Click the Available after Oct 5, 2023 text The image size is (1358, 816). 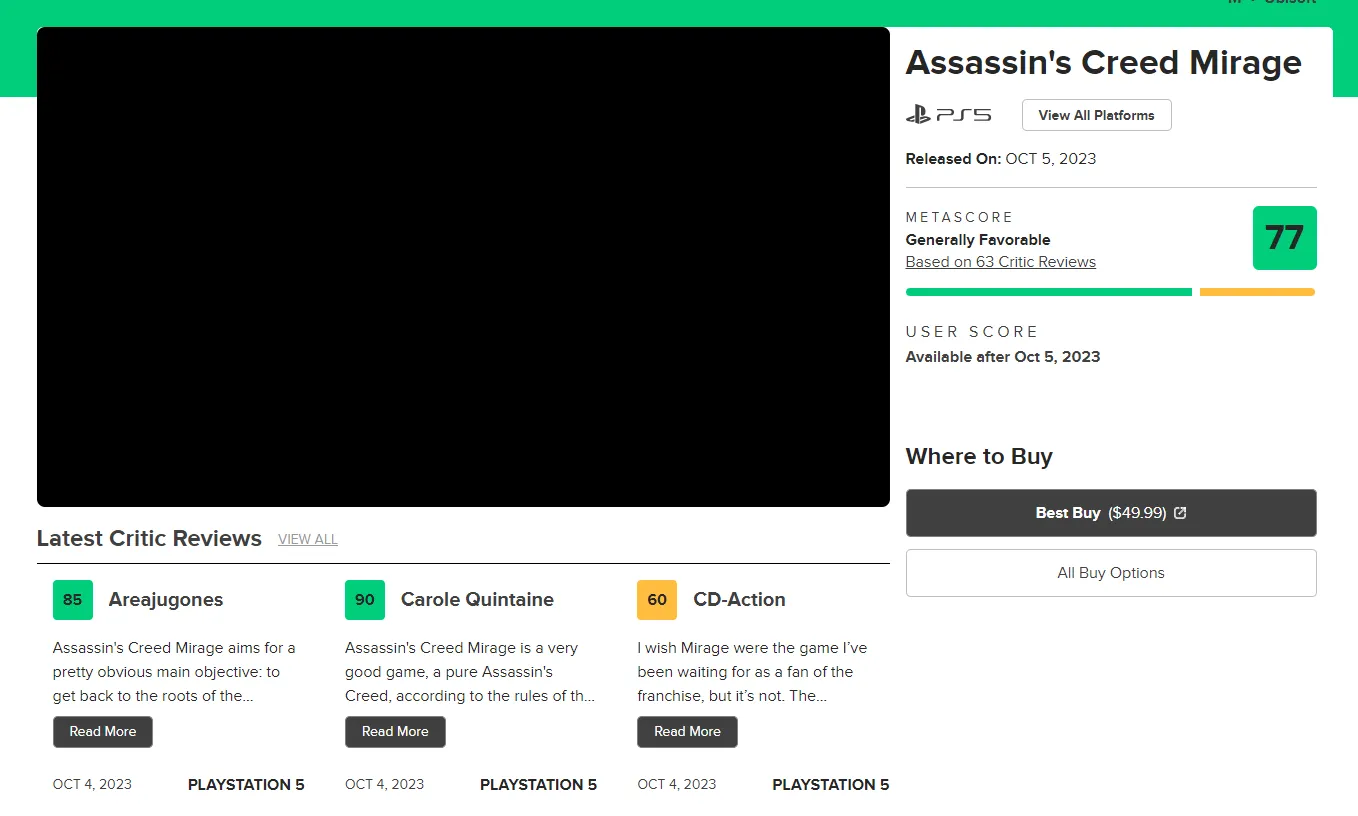pyautogui.click(x=1003, y=357)
